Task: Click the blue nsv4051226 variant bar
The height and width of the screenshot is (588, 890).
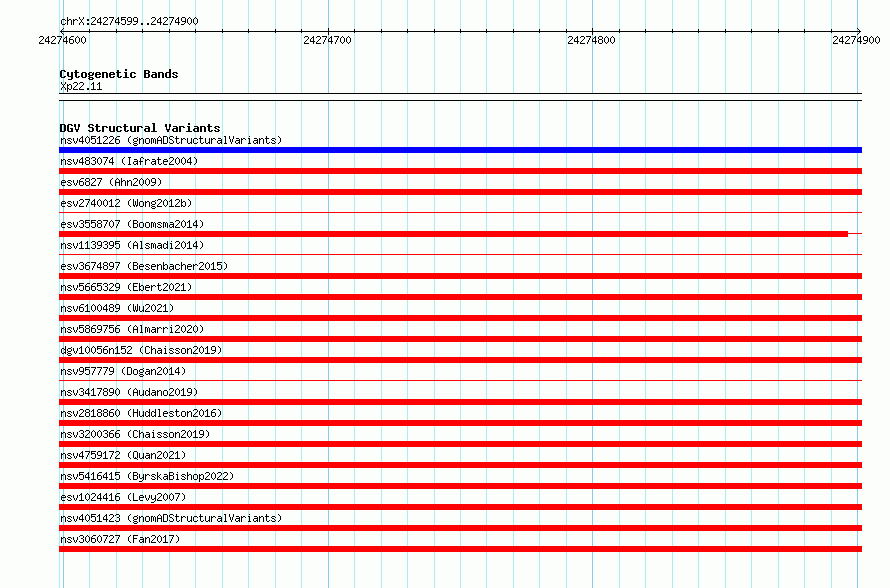Action: tap(460, 150)
